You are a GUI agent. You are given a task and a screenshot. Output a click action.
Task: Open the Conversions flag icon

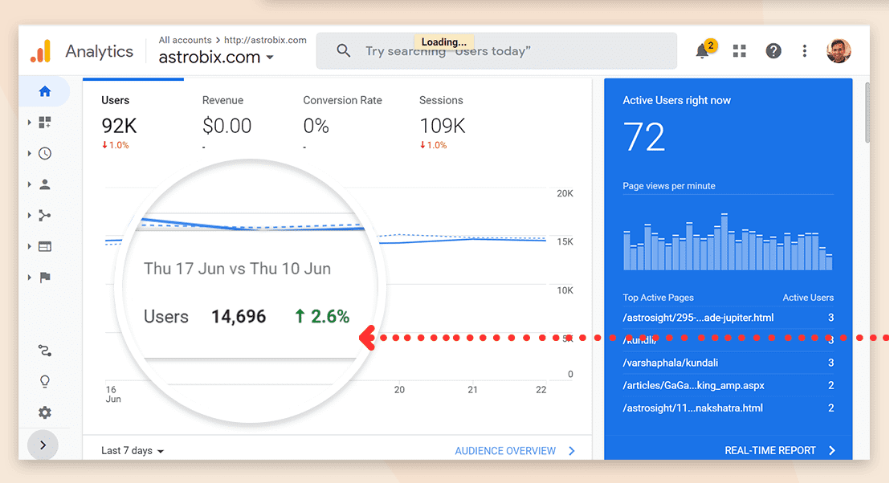click(44, 278)
